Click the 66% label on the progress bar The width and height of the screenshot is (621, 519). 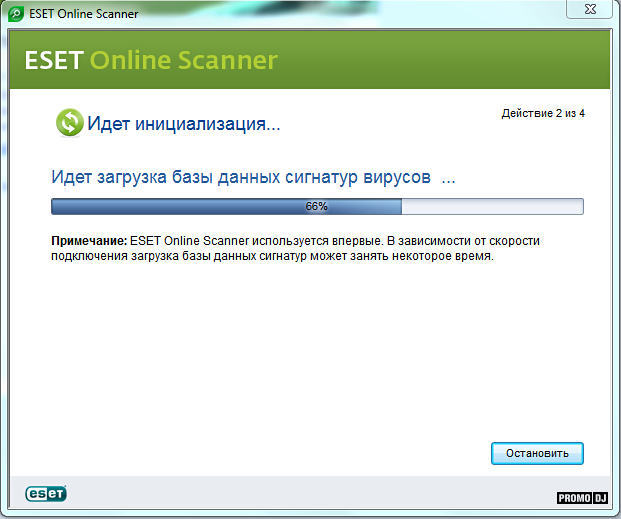pyautogui.click(x=316, y=206)
